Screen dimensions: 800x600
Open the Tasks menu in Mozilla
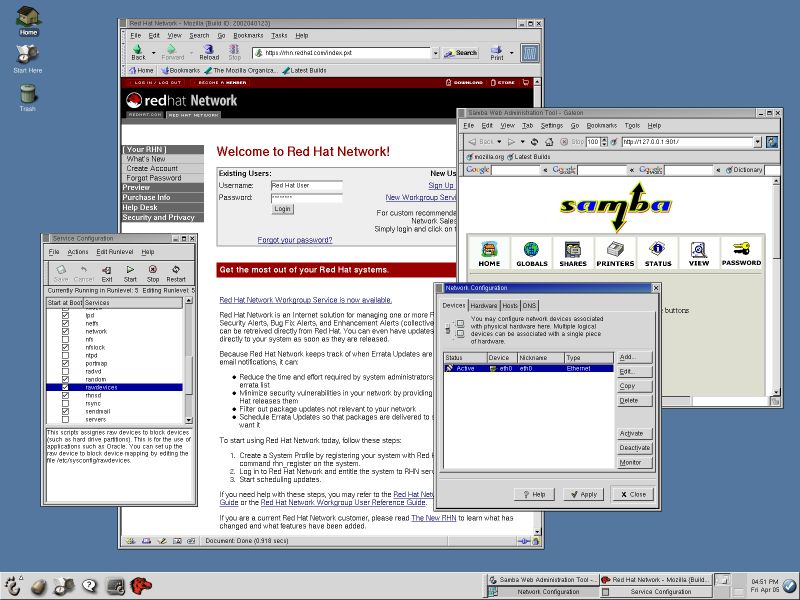[x=279, y=36]
